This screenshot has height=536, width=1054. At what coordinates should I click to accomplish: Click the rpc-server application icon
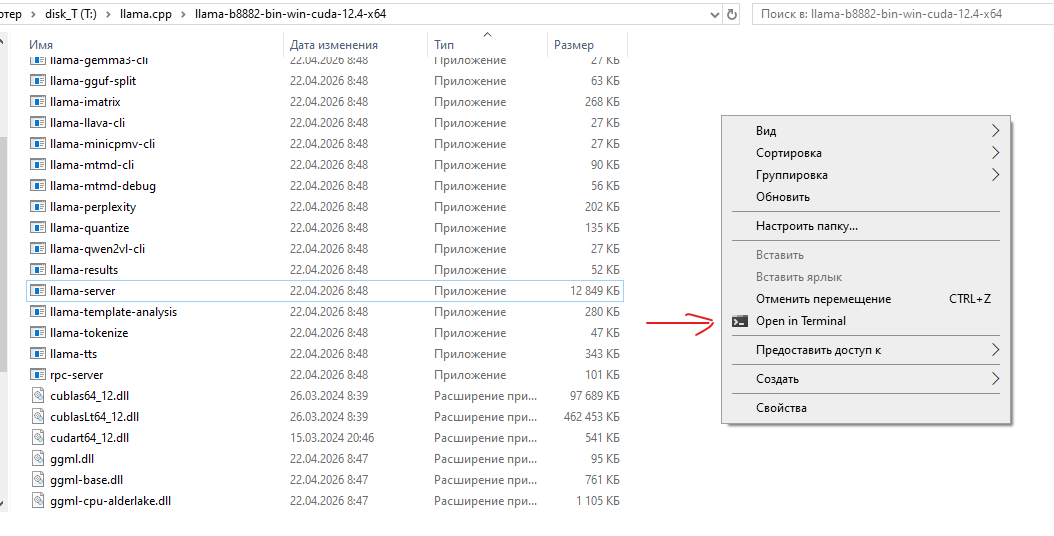[39, 375]
